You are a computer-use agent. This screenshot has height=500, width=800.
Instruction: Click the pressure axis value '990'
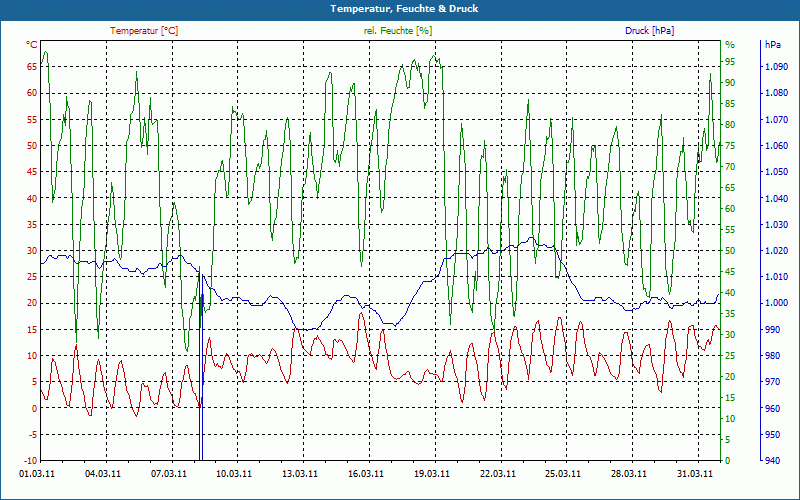click(773, 330)
